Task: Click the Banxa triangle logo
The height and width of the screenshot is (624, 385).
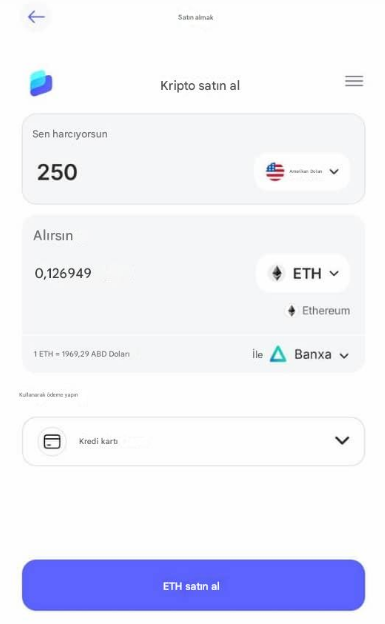Action: coord(278,354)
